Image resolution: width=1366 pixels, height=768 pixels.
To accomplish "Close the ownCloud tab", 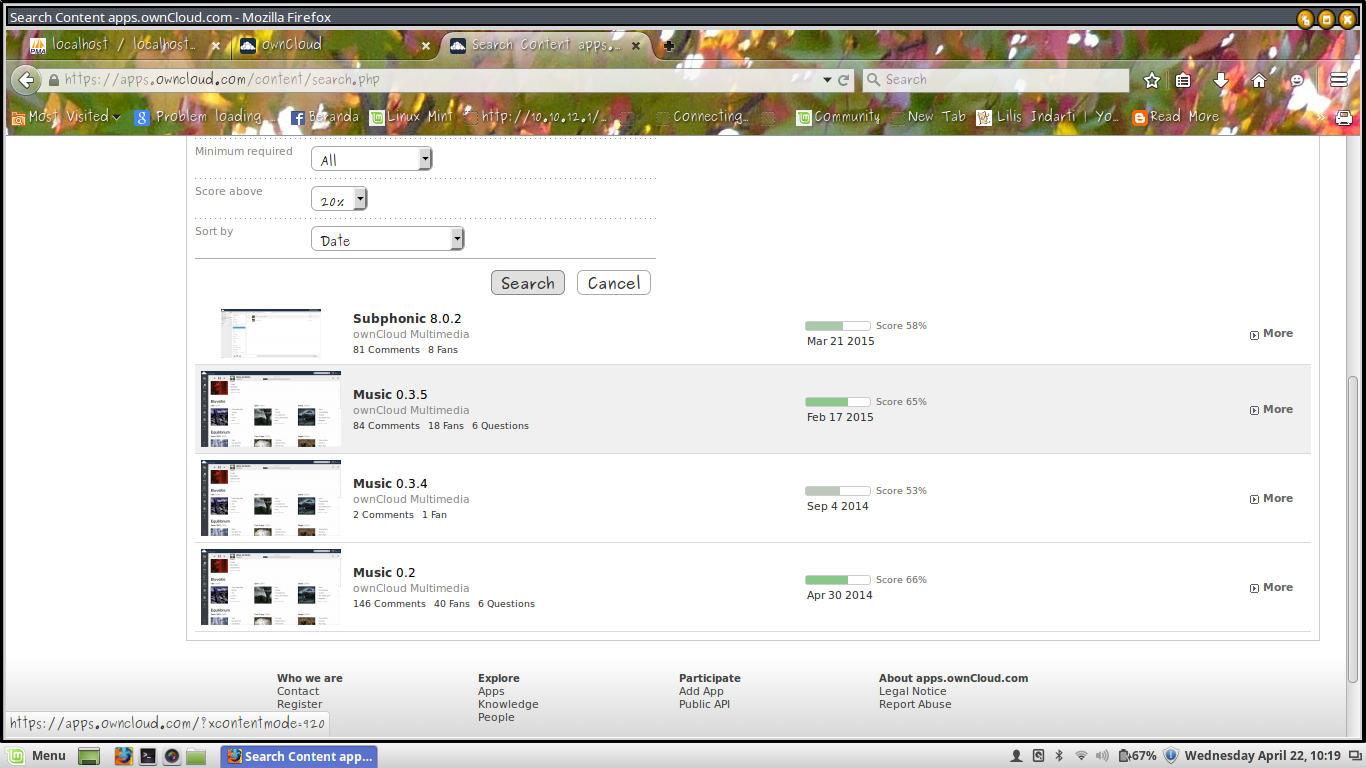I will [x=426, y=46].
